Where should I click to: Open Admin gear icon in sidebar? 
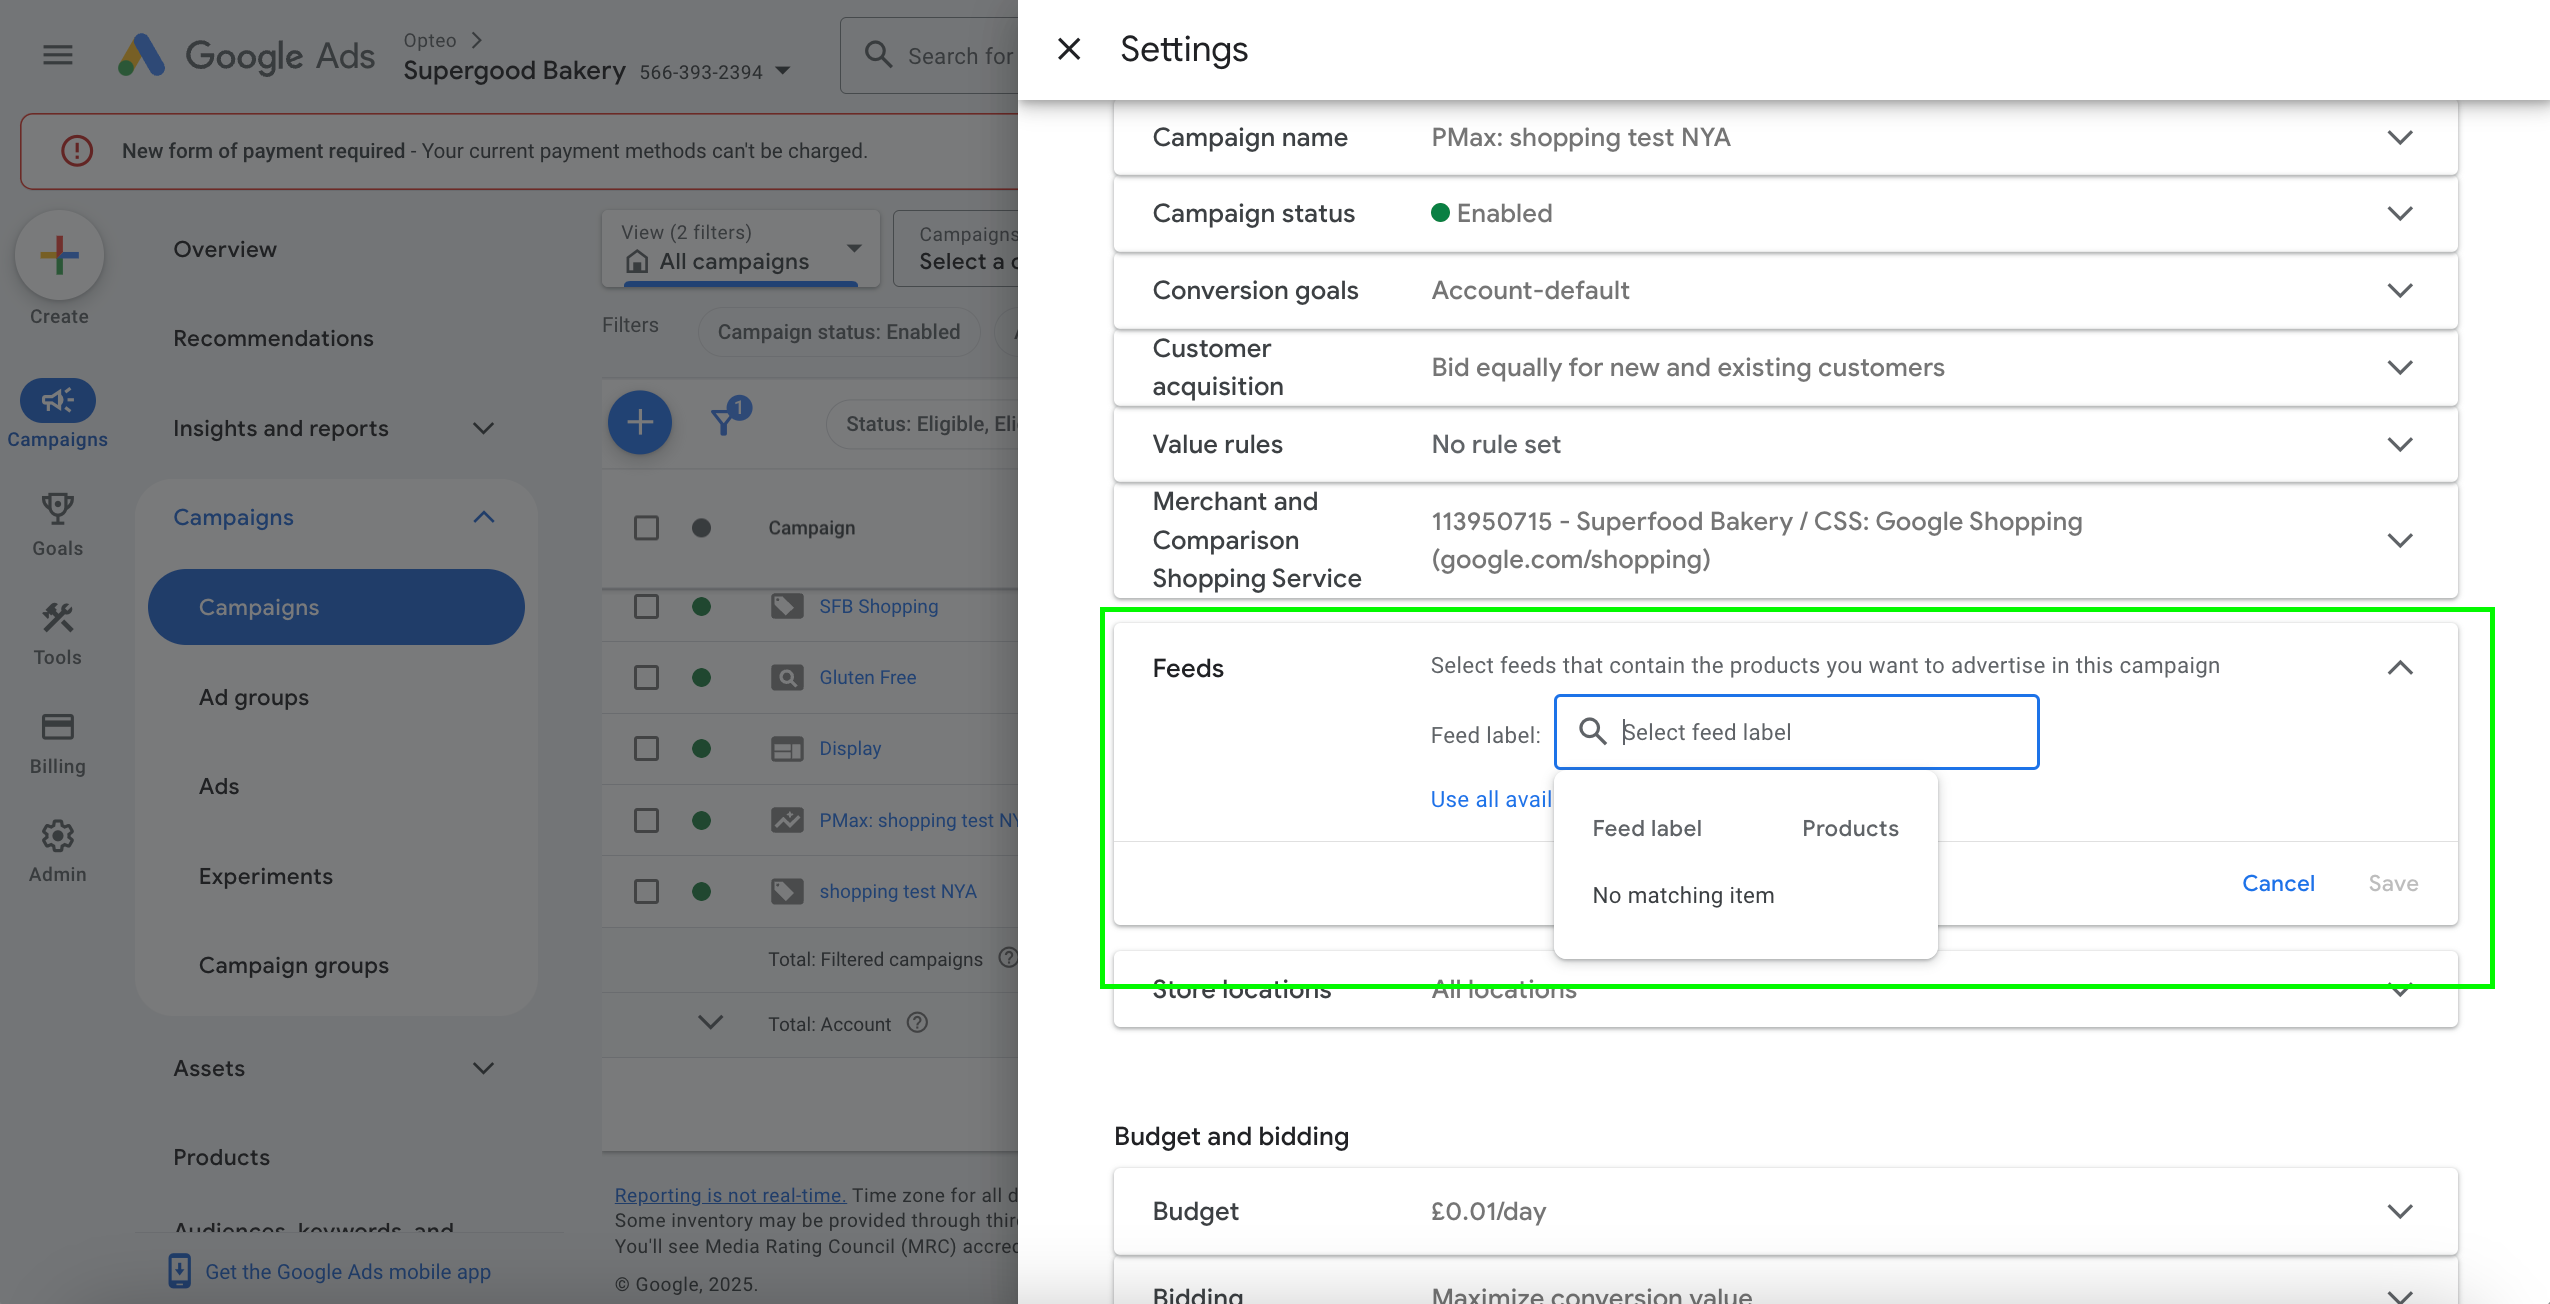57,836
